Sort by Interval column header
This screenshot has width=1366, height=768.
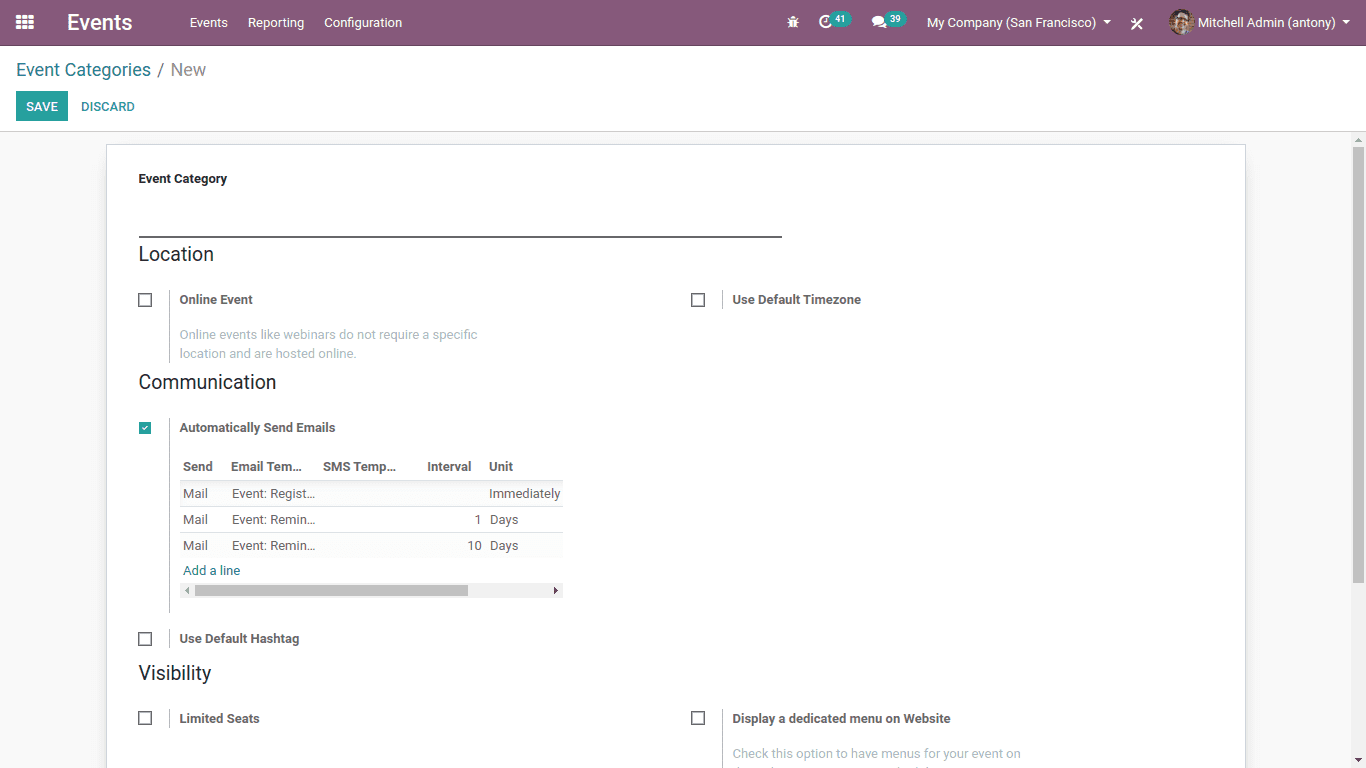449,467
